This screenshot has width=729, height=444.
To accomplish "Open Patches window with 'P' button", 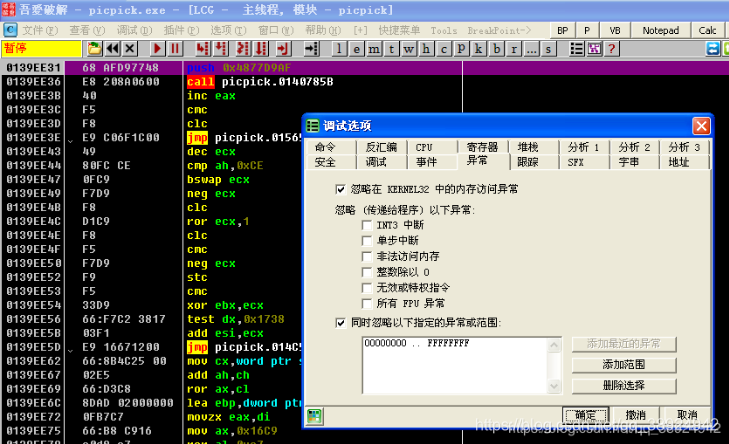I will point(461,49).
